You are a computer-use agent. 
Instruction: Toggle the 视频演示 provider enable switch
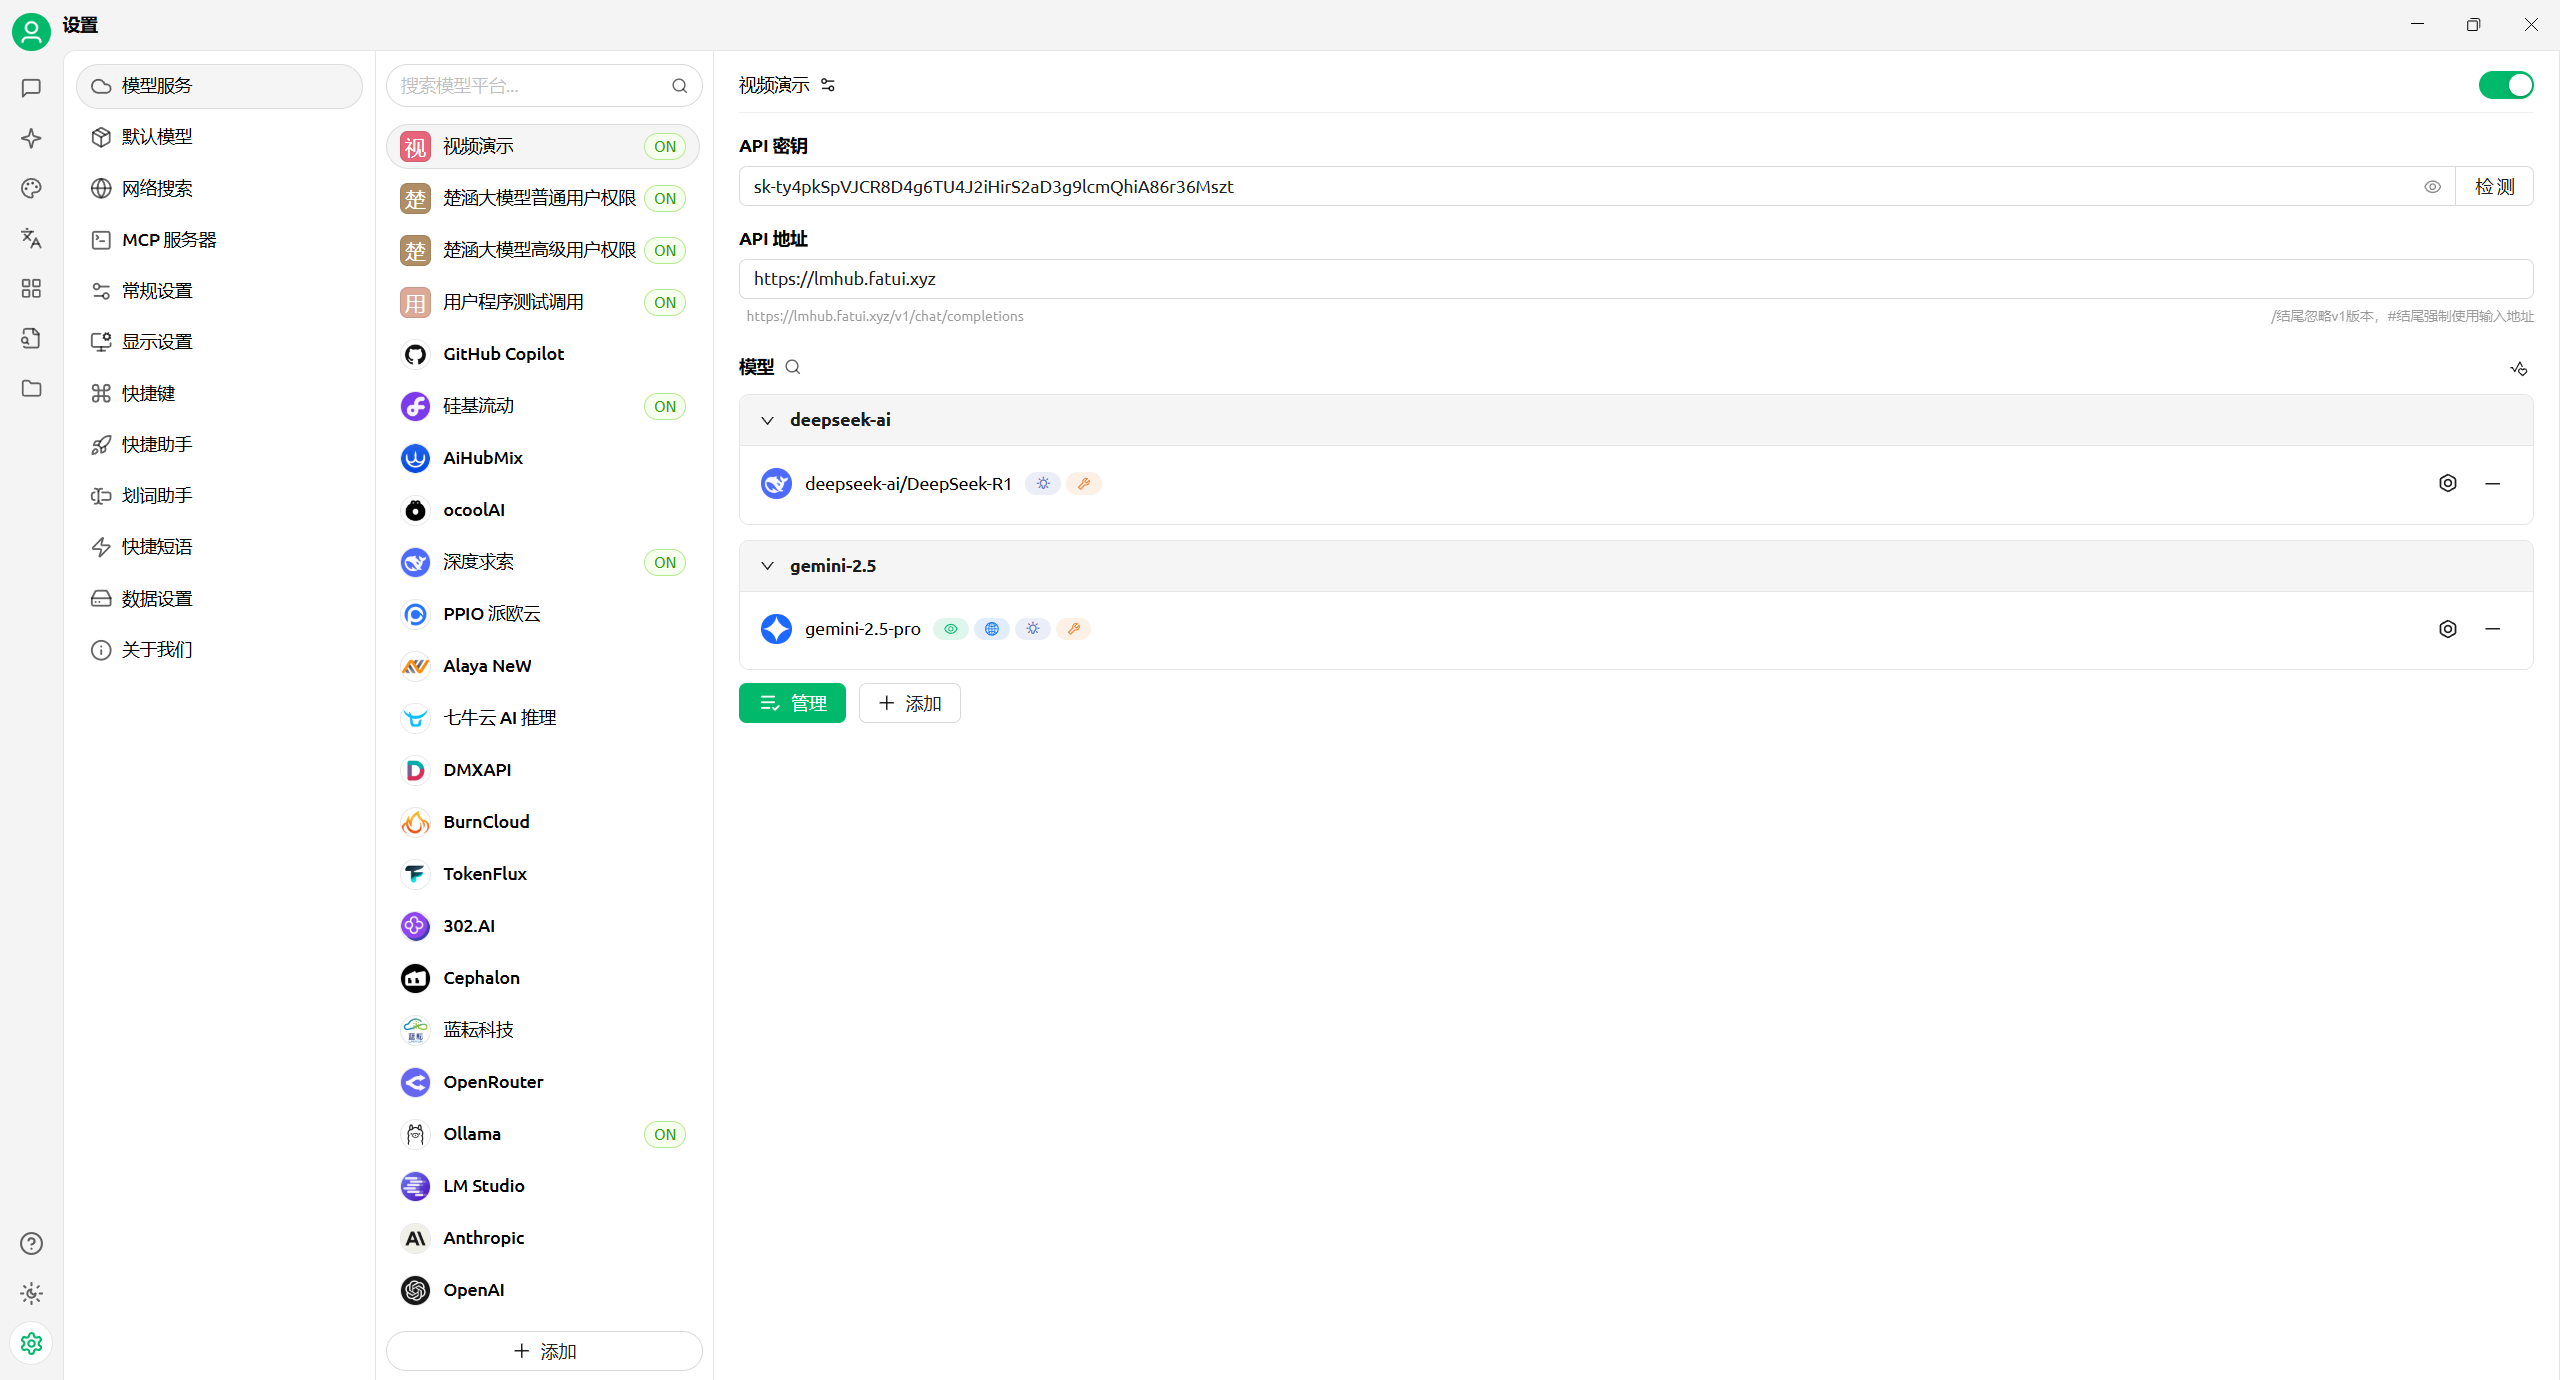[x=2505, y=85]
